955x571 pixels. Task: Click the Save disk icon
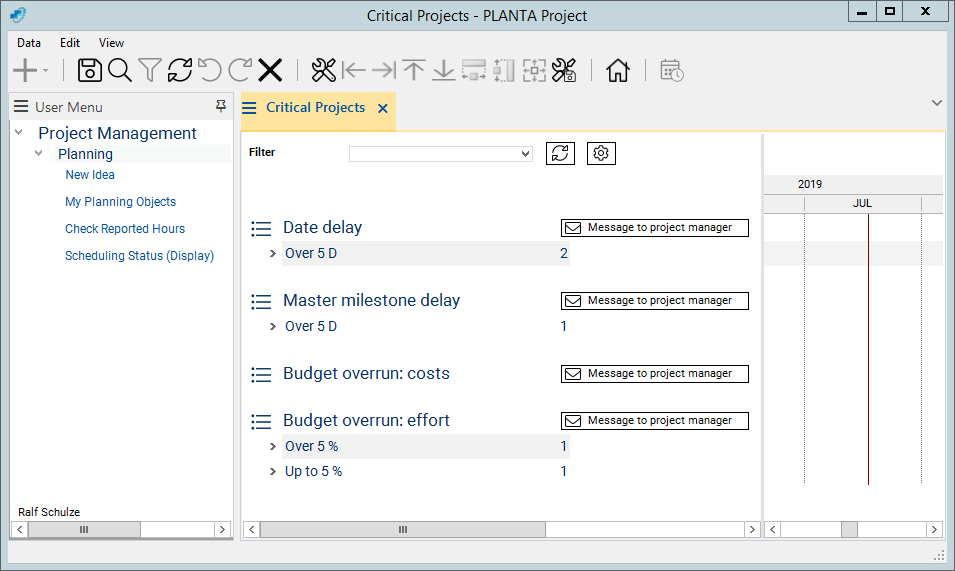click(90, 70)
